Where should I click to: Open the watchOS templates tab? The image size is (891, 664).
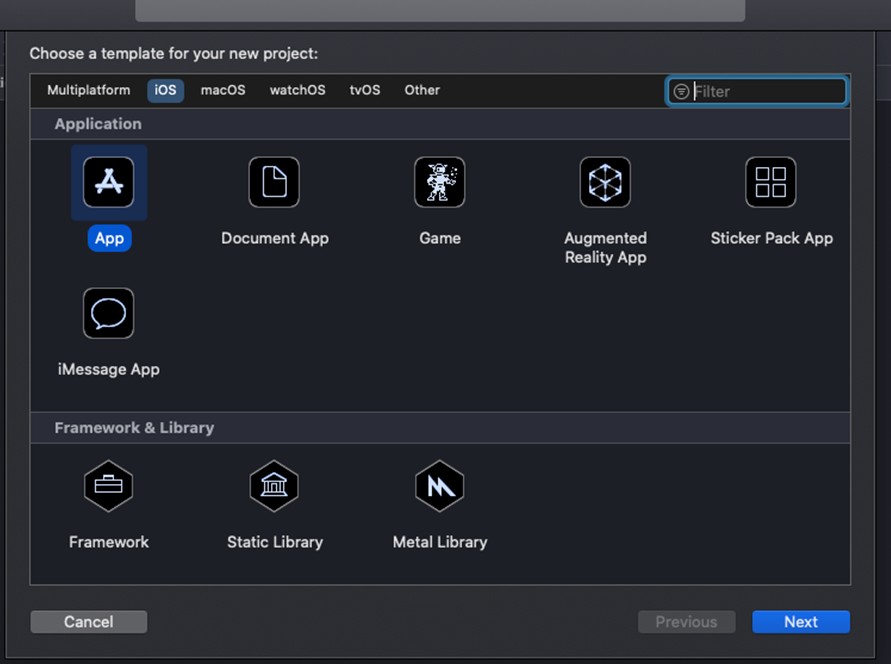[298, 90]
